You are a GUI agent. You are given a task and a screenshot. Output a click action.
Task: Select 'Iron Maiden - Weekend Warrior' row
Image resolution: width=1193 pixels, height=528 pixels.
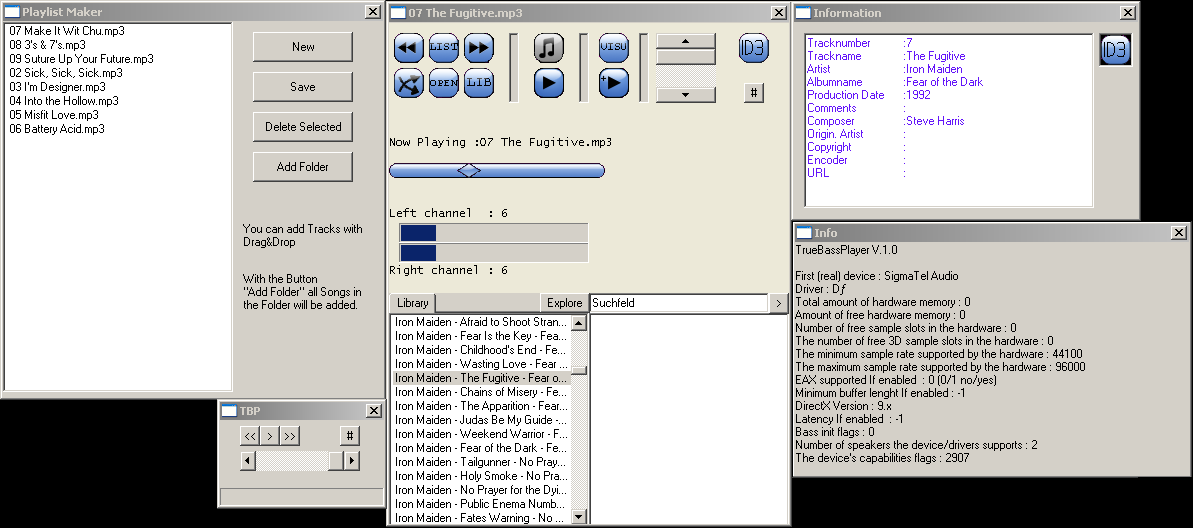pyautogui.click(x=481, y=434)
